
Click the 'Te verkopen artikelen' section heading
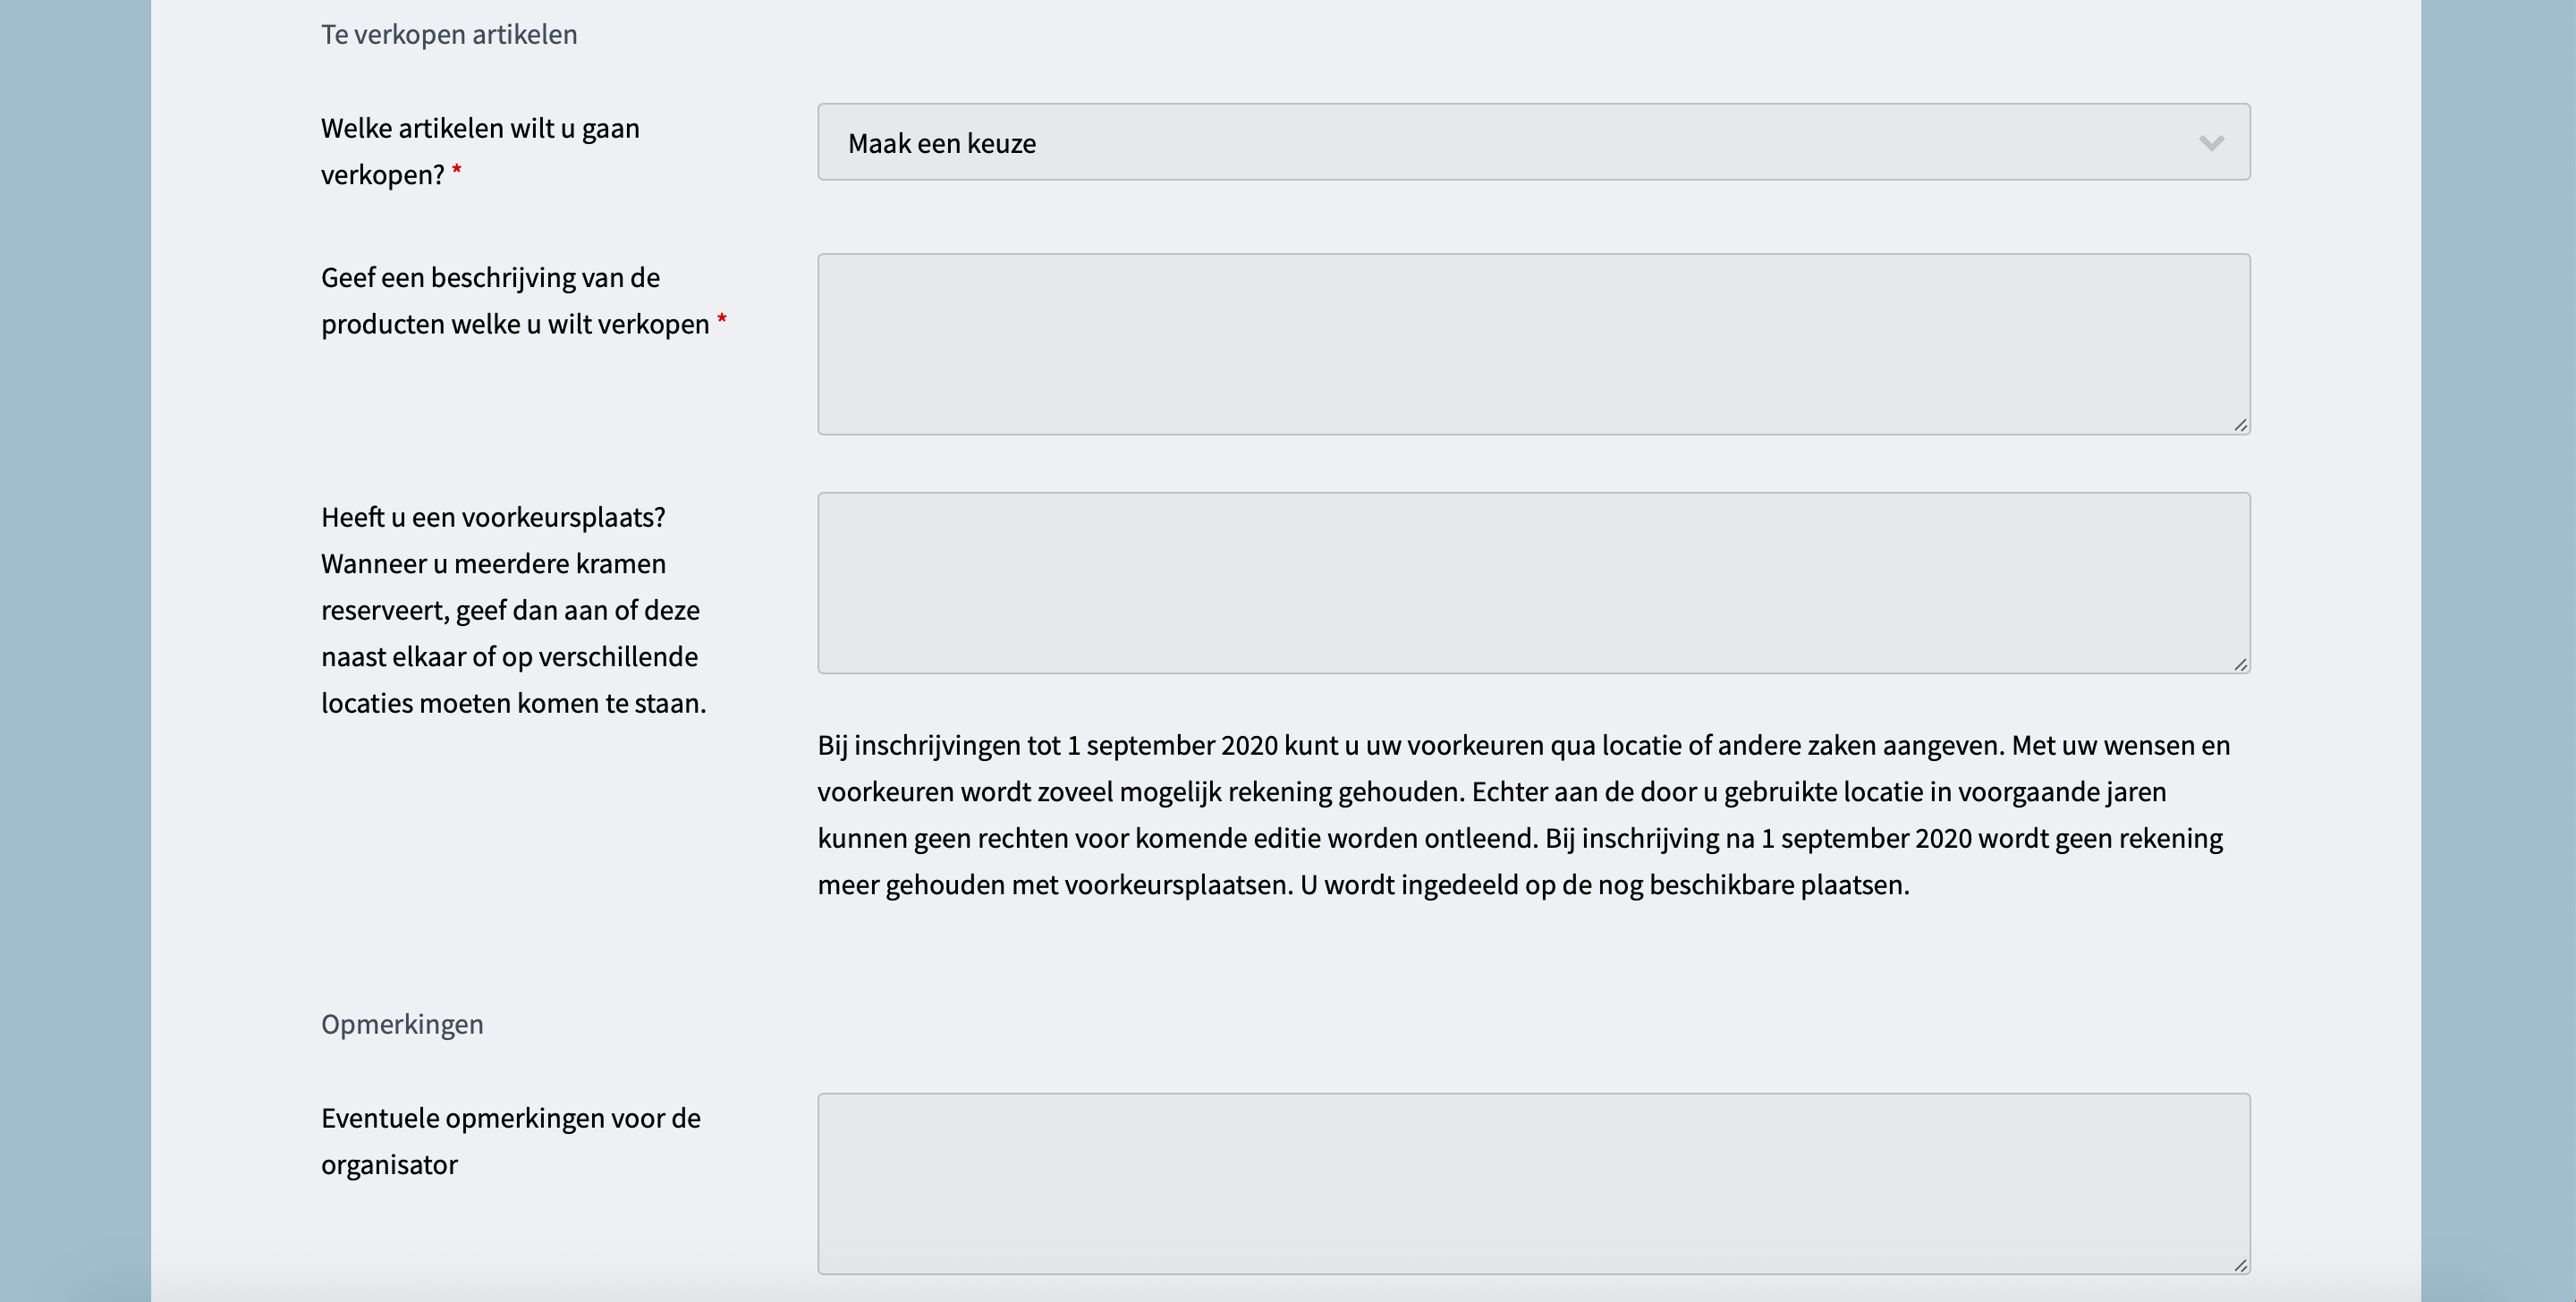coord(449,34)
